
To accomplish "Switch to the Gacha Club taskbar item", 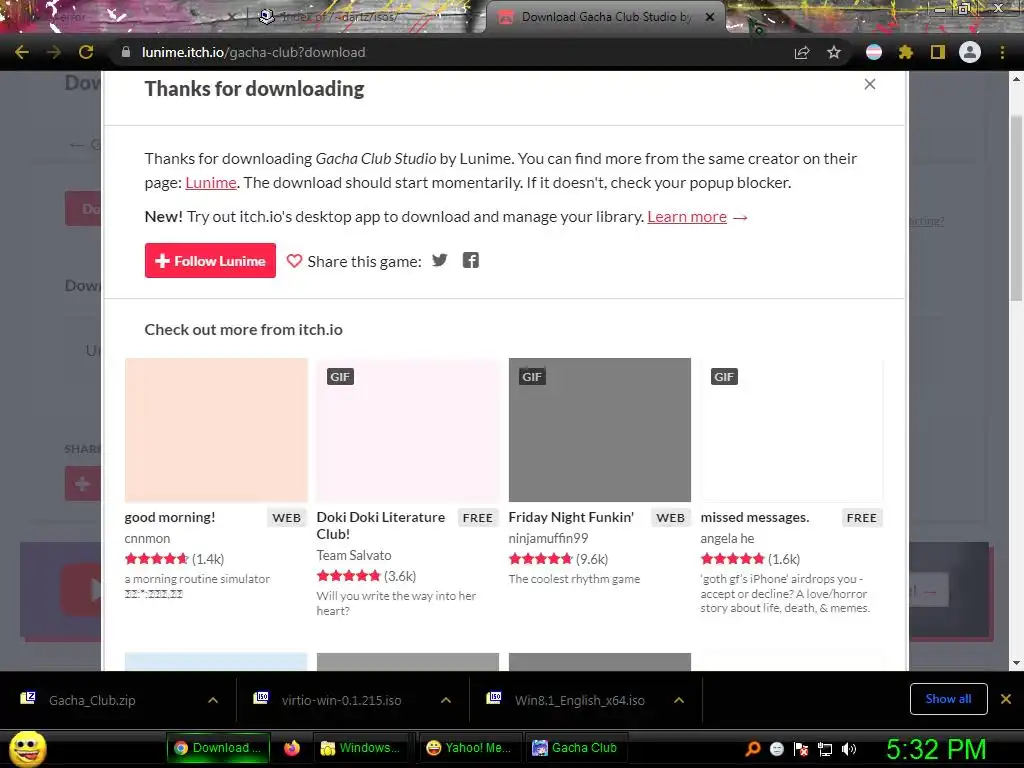I will [575, 748].
